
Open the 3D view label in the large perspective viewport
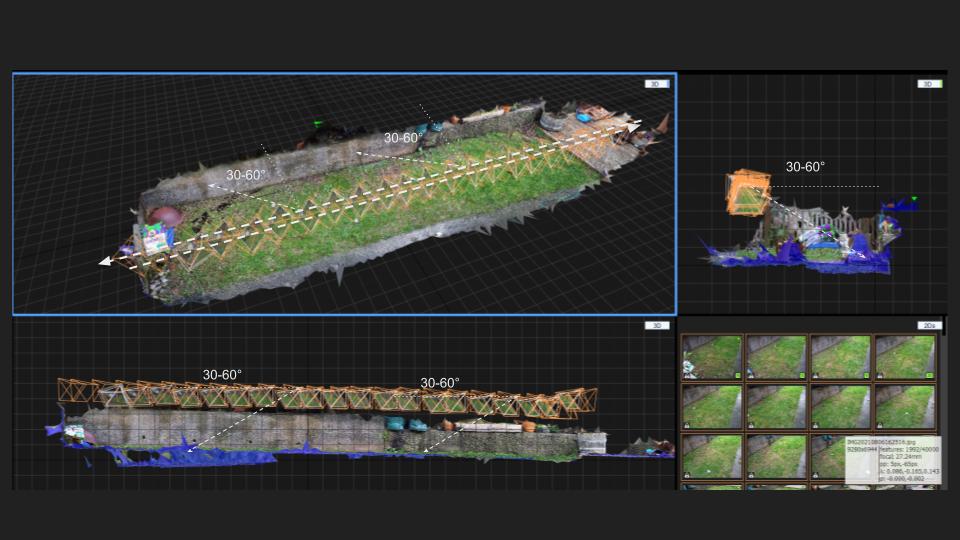pyautogui.click(x=656, y=84)
